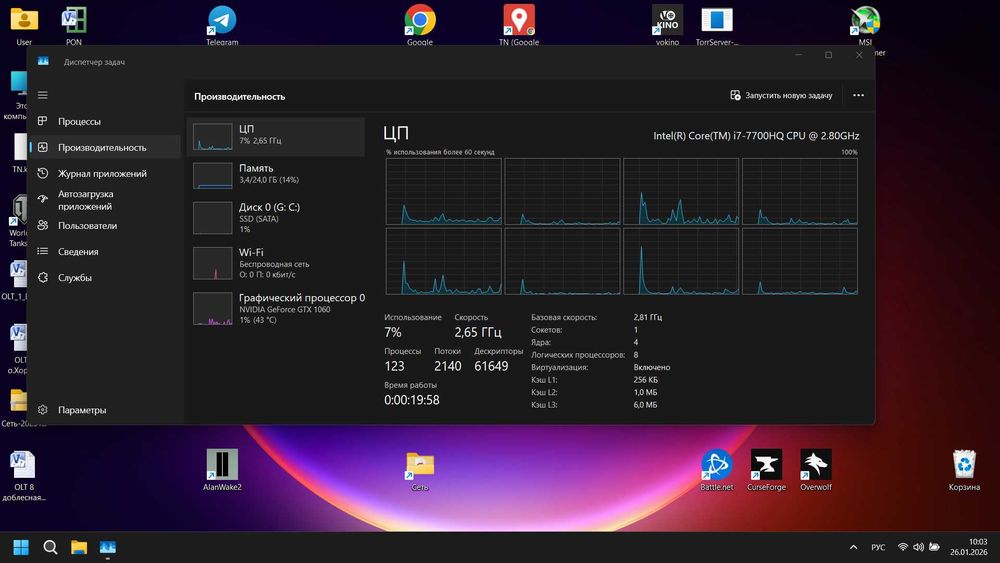Expand the hidden tray icons chevron

pos(853,547)
